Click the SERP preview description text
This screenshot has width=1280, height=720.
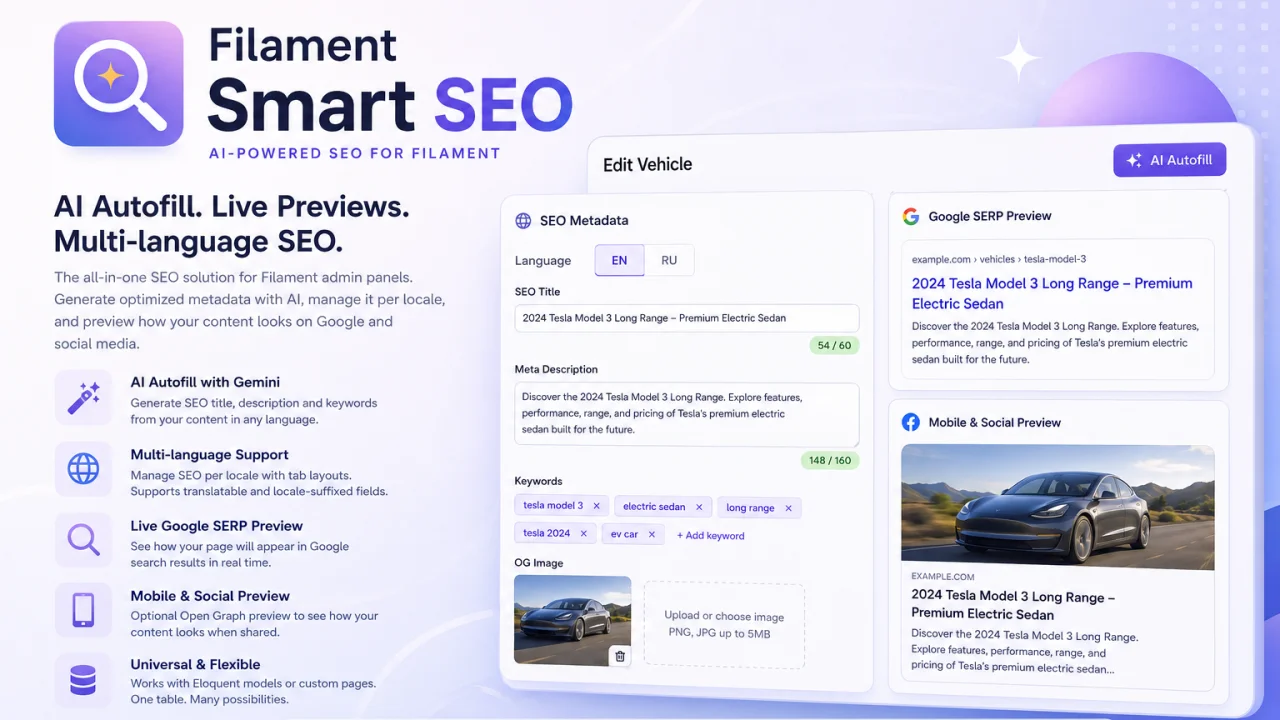(1055, 343)
